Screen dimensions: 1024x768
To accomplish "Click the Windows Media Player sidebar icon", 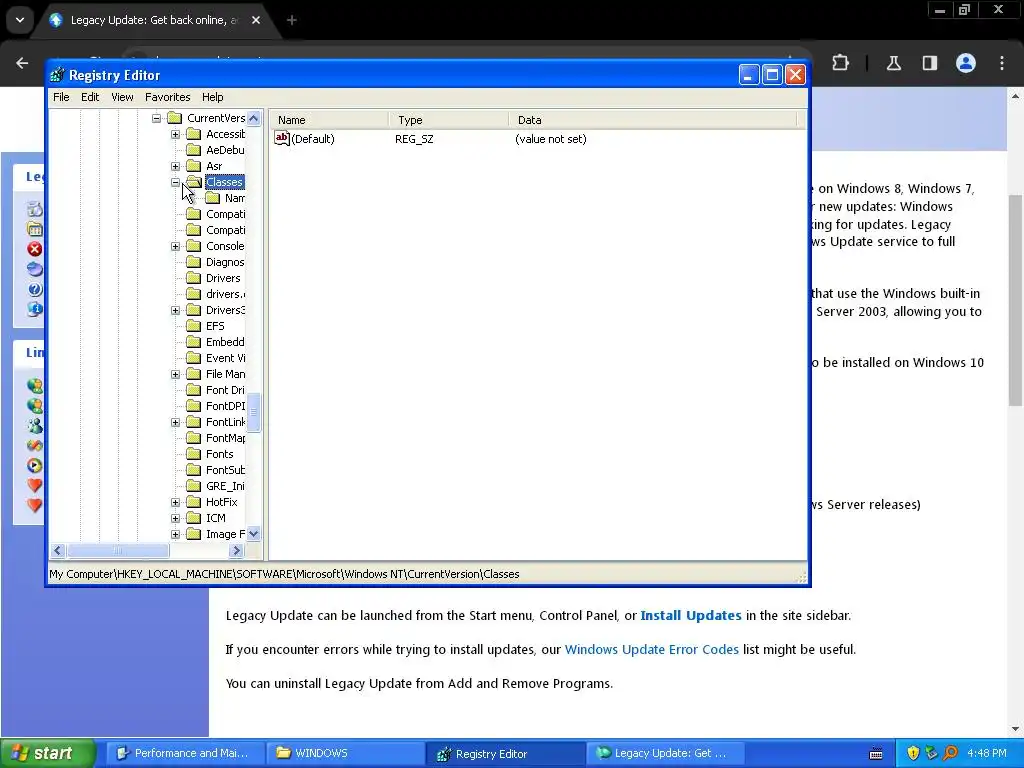I will [x=35, y=466].
